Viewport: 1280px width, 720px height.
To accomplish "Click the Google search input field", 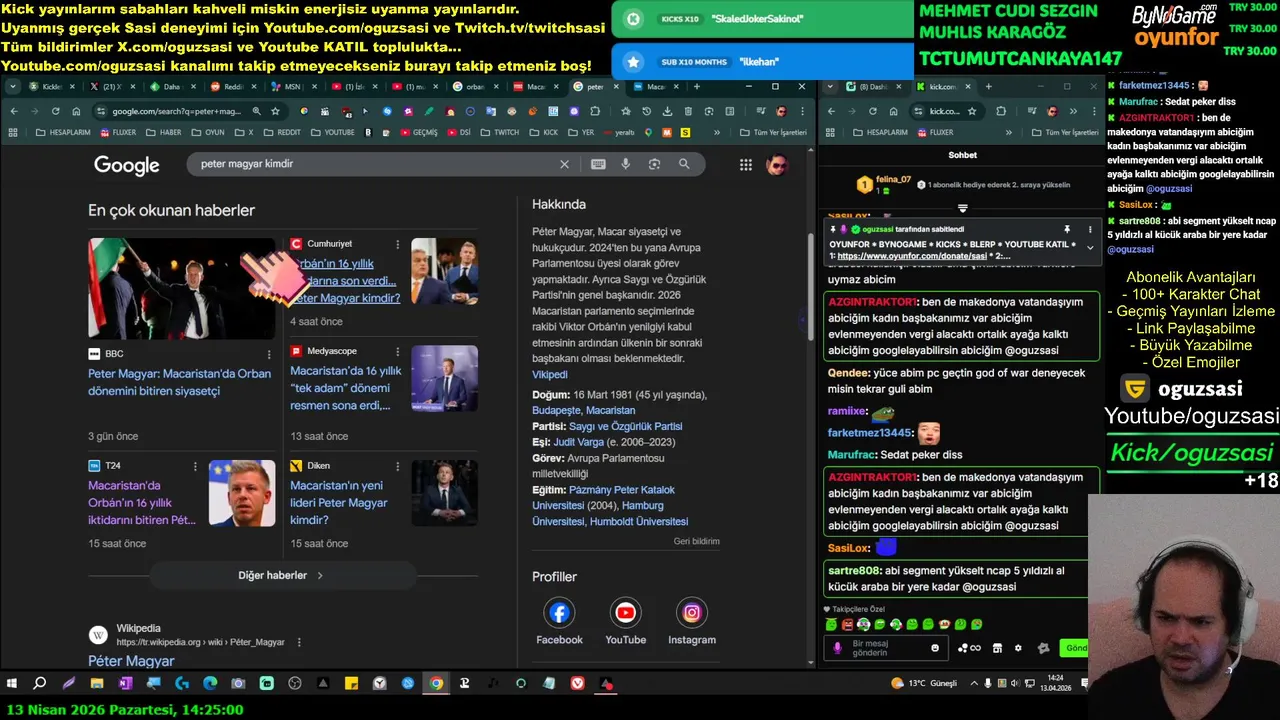I will pyautogui.click(x=375, y=164).
